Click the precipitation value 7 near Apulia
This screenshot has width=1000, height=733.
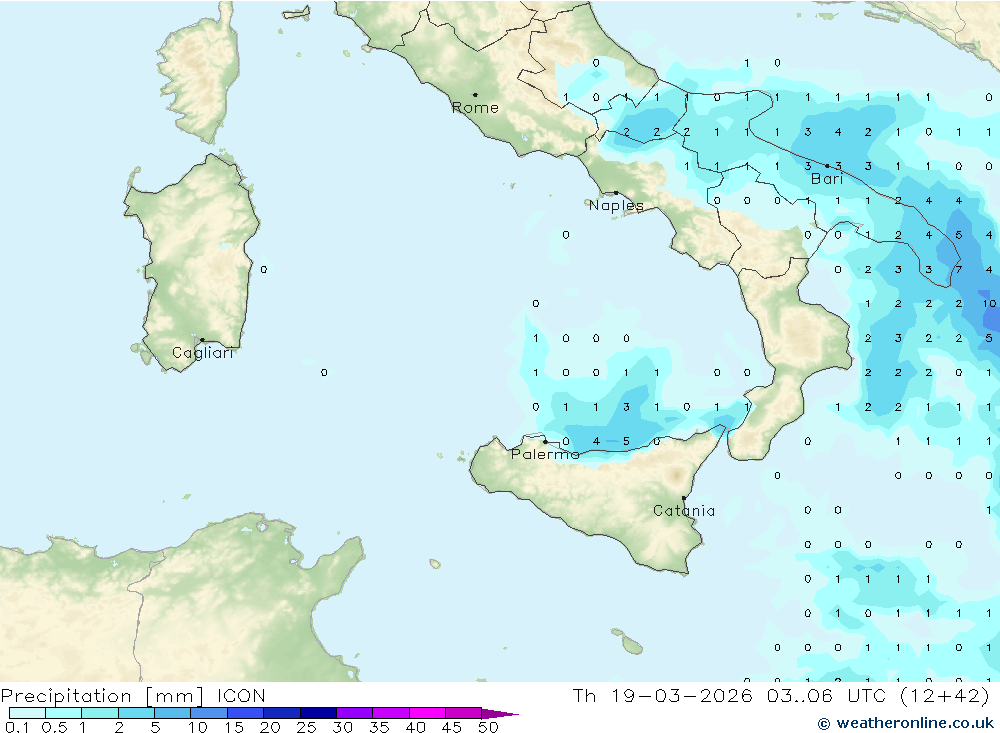click(x=959, y=269)
